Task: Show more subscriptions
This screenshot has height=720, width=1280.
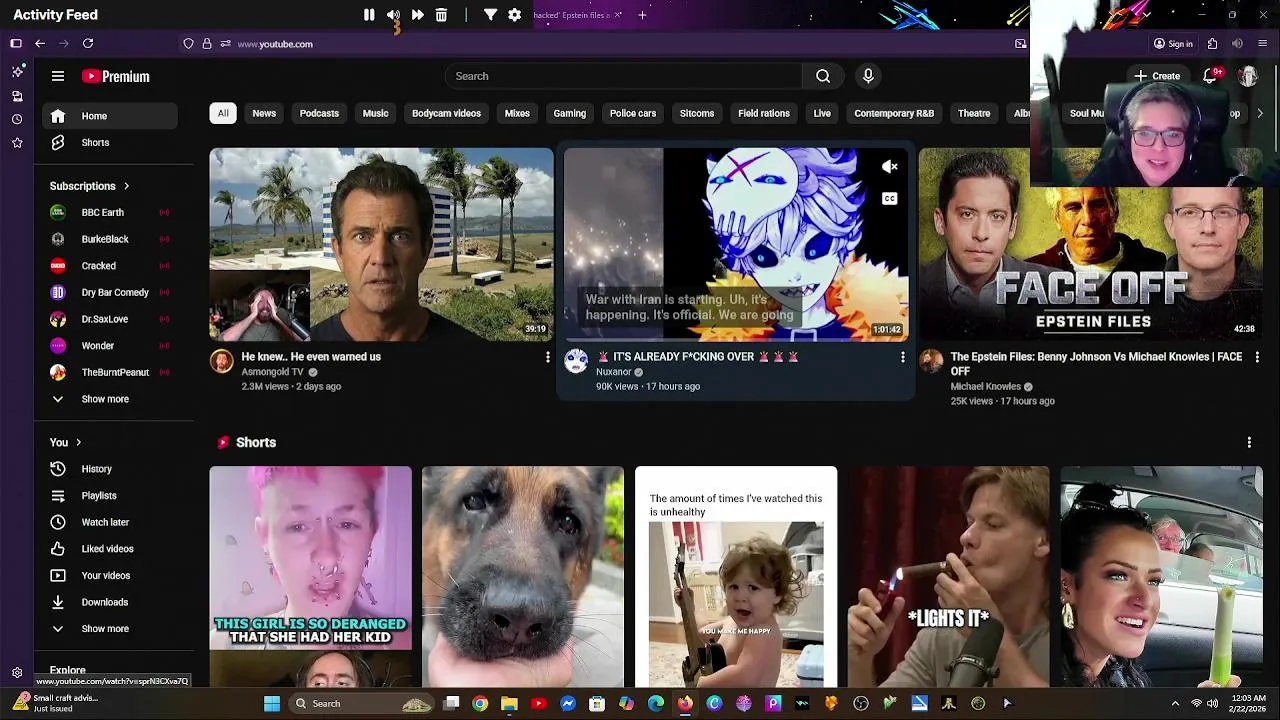Action: click(110, 399)
